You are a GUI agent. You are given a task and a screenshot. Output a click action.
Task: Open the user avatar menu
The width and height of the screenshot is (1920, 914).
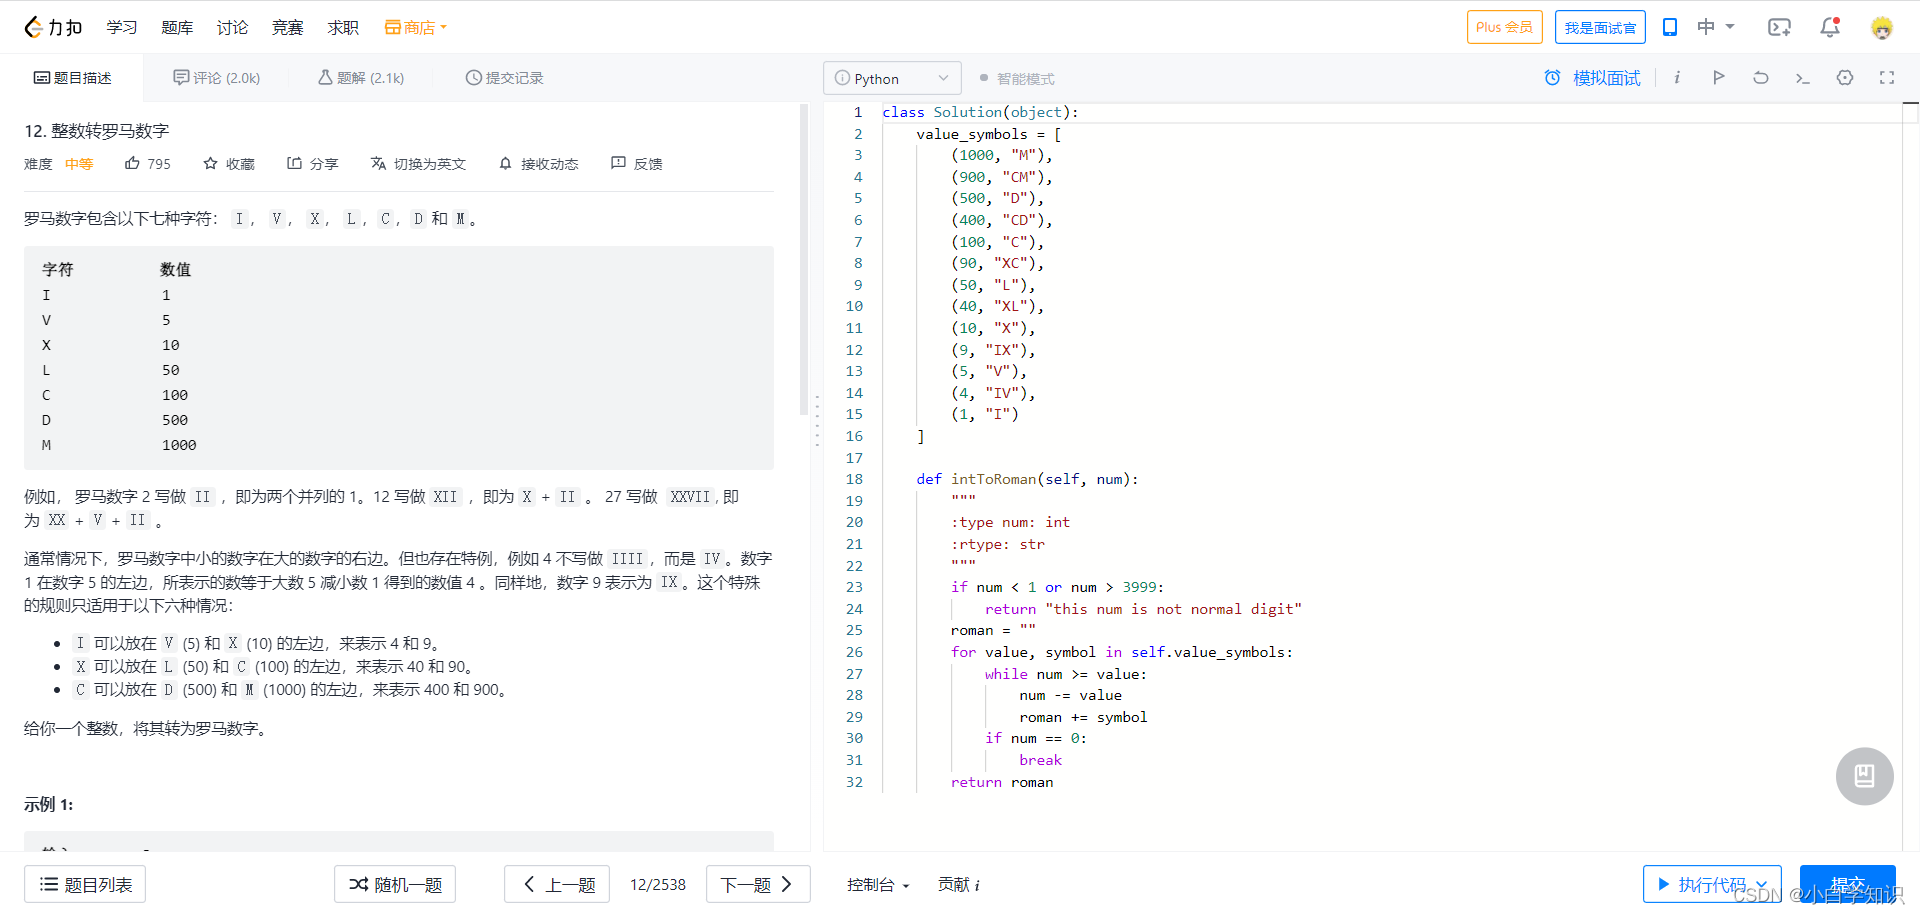point(1882,27)
